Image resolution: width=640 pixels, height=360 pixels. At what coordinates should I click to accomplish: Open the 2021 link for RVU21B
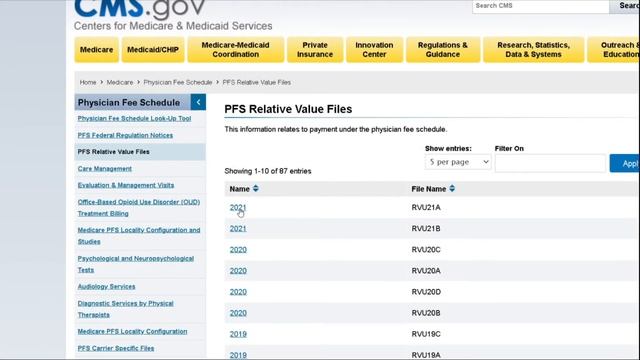click(238, 229)
